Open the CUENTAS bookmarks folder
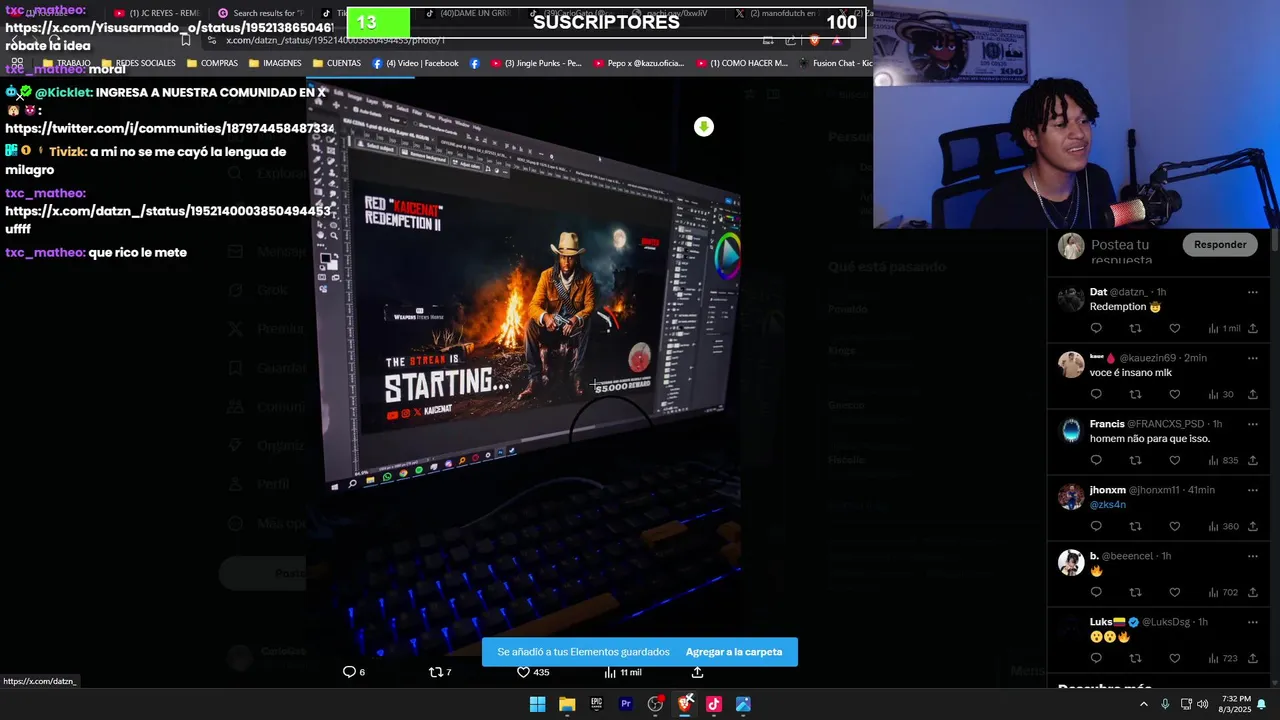1280x720 pixels. [336, 63]
